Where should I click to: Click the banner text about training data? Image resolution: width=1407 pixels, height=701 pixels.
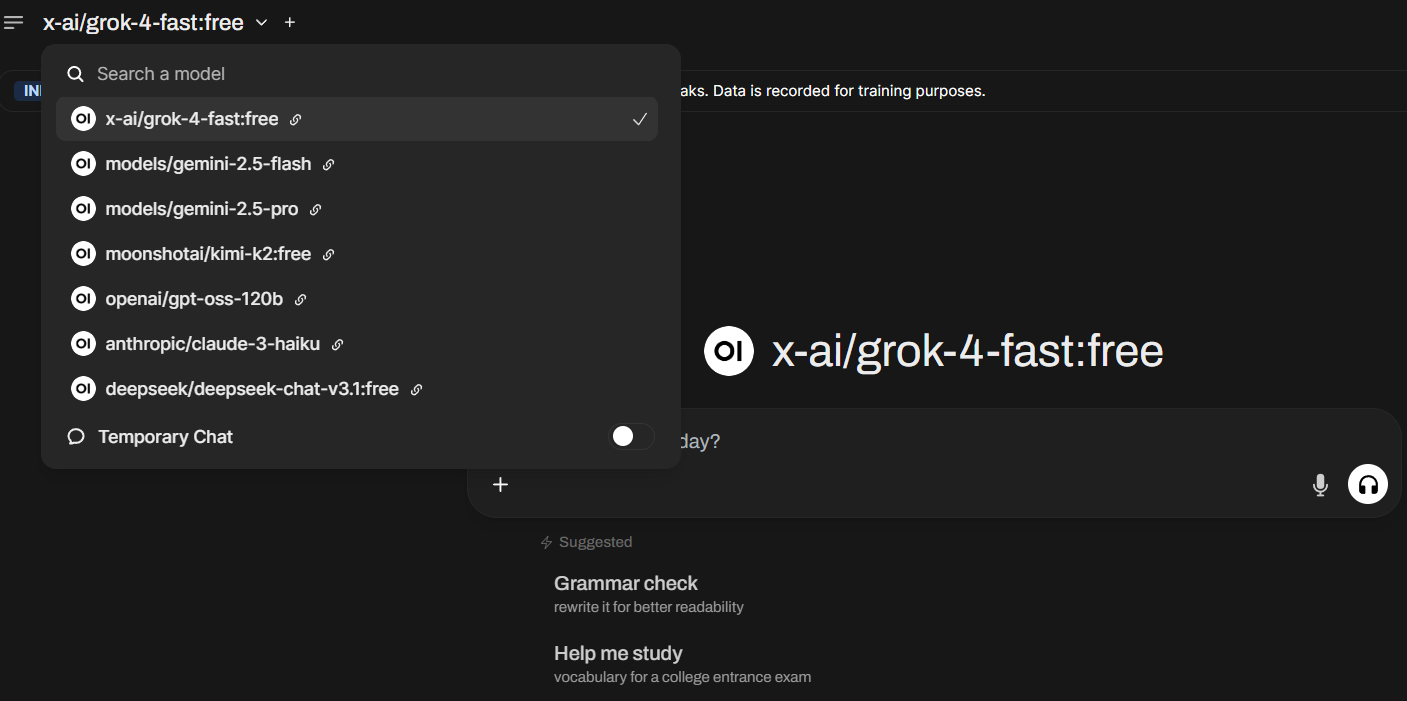pos(832,91)
